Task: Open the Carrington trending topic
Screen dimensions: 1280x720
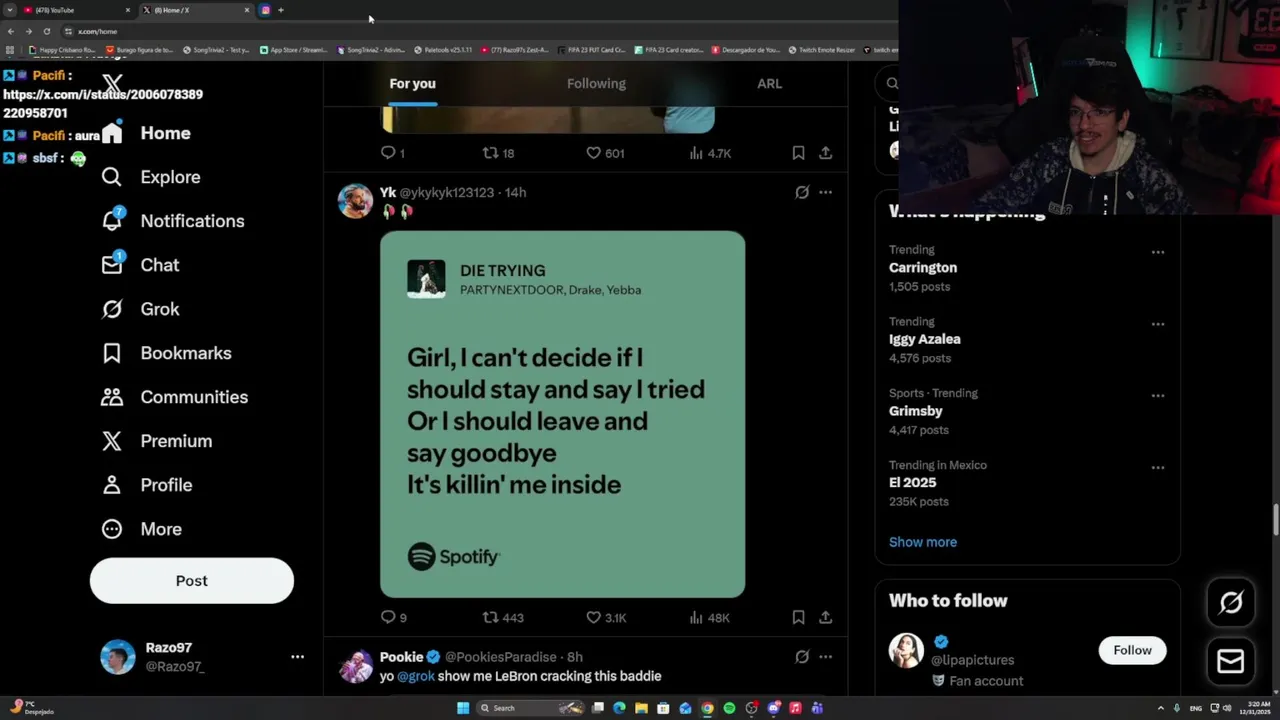Action: pyautogui.click(x=923, y=268)
